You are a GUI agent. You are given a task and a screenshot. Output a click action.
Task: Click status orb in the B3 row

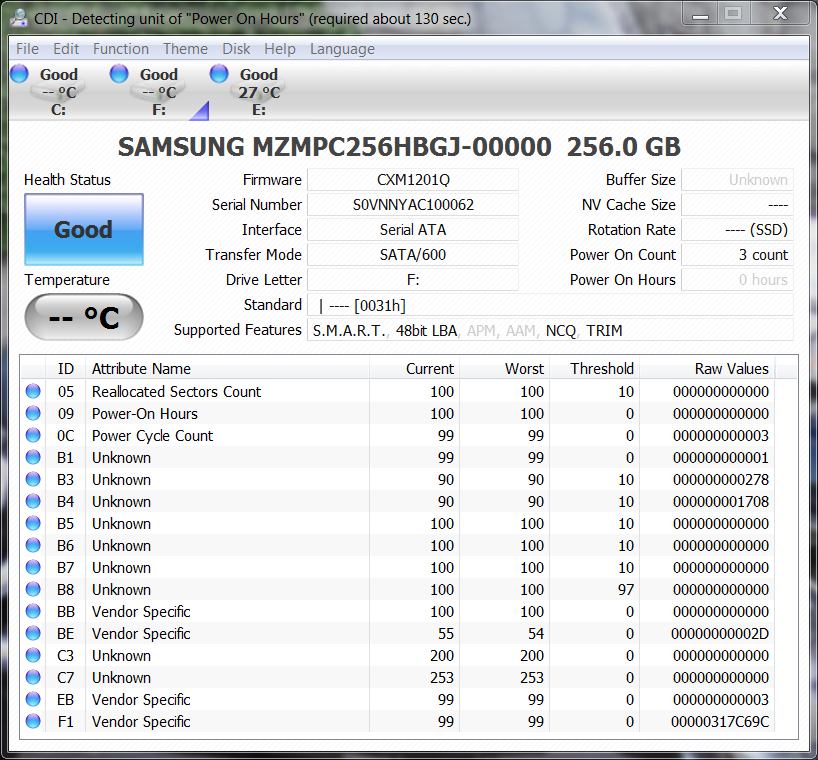(x=33, y=479)
